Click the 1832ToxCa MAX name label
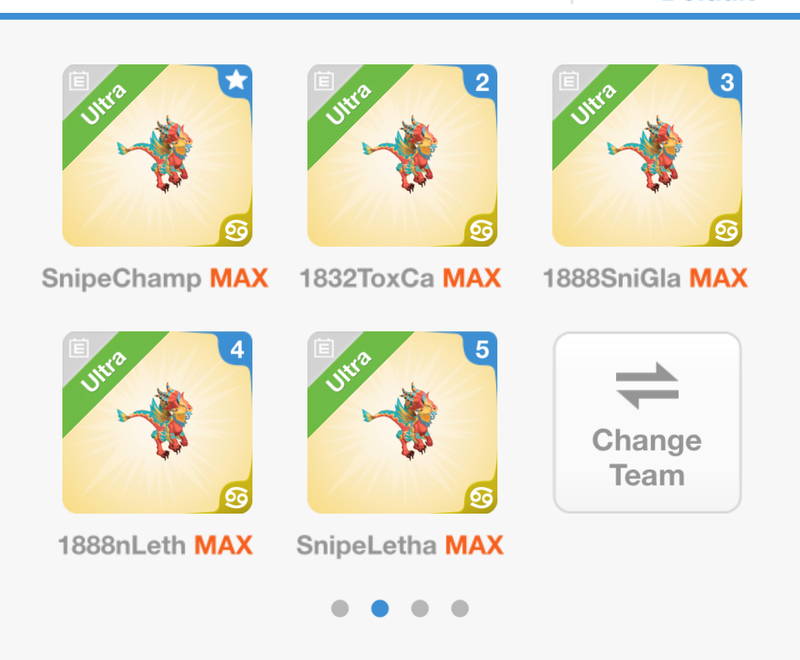Viewport: 800px width, 660px height. [x=401, y=278]
